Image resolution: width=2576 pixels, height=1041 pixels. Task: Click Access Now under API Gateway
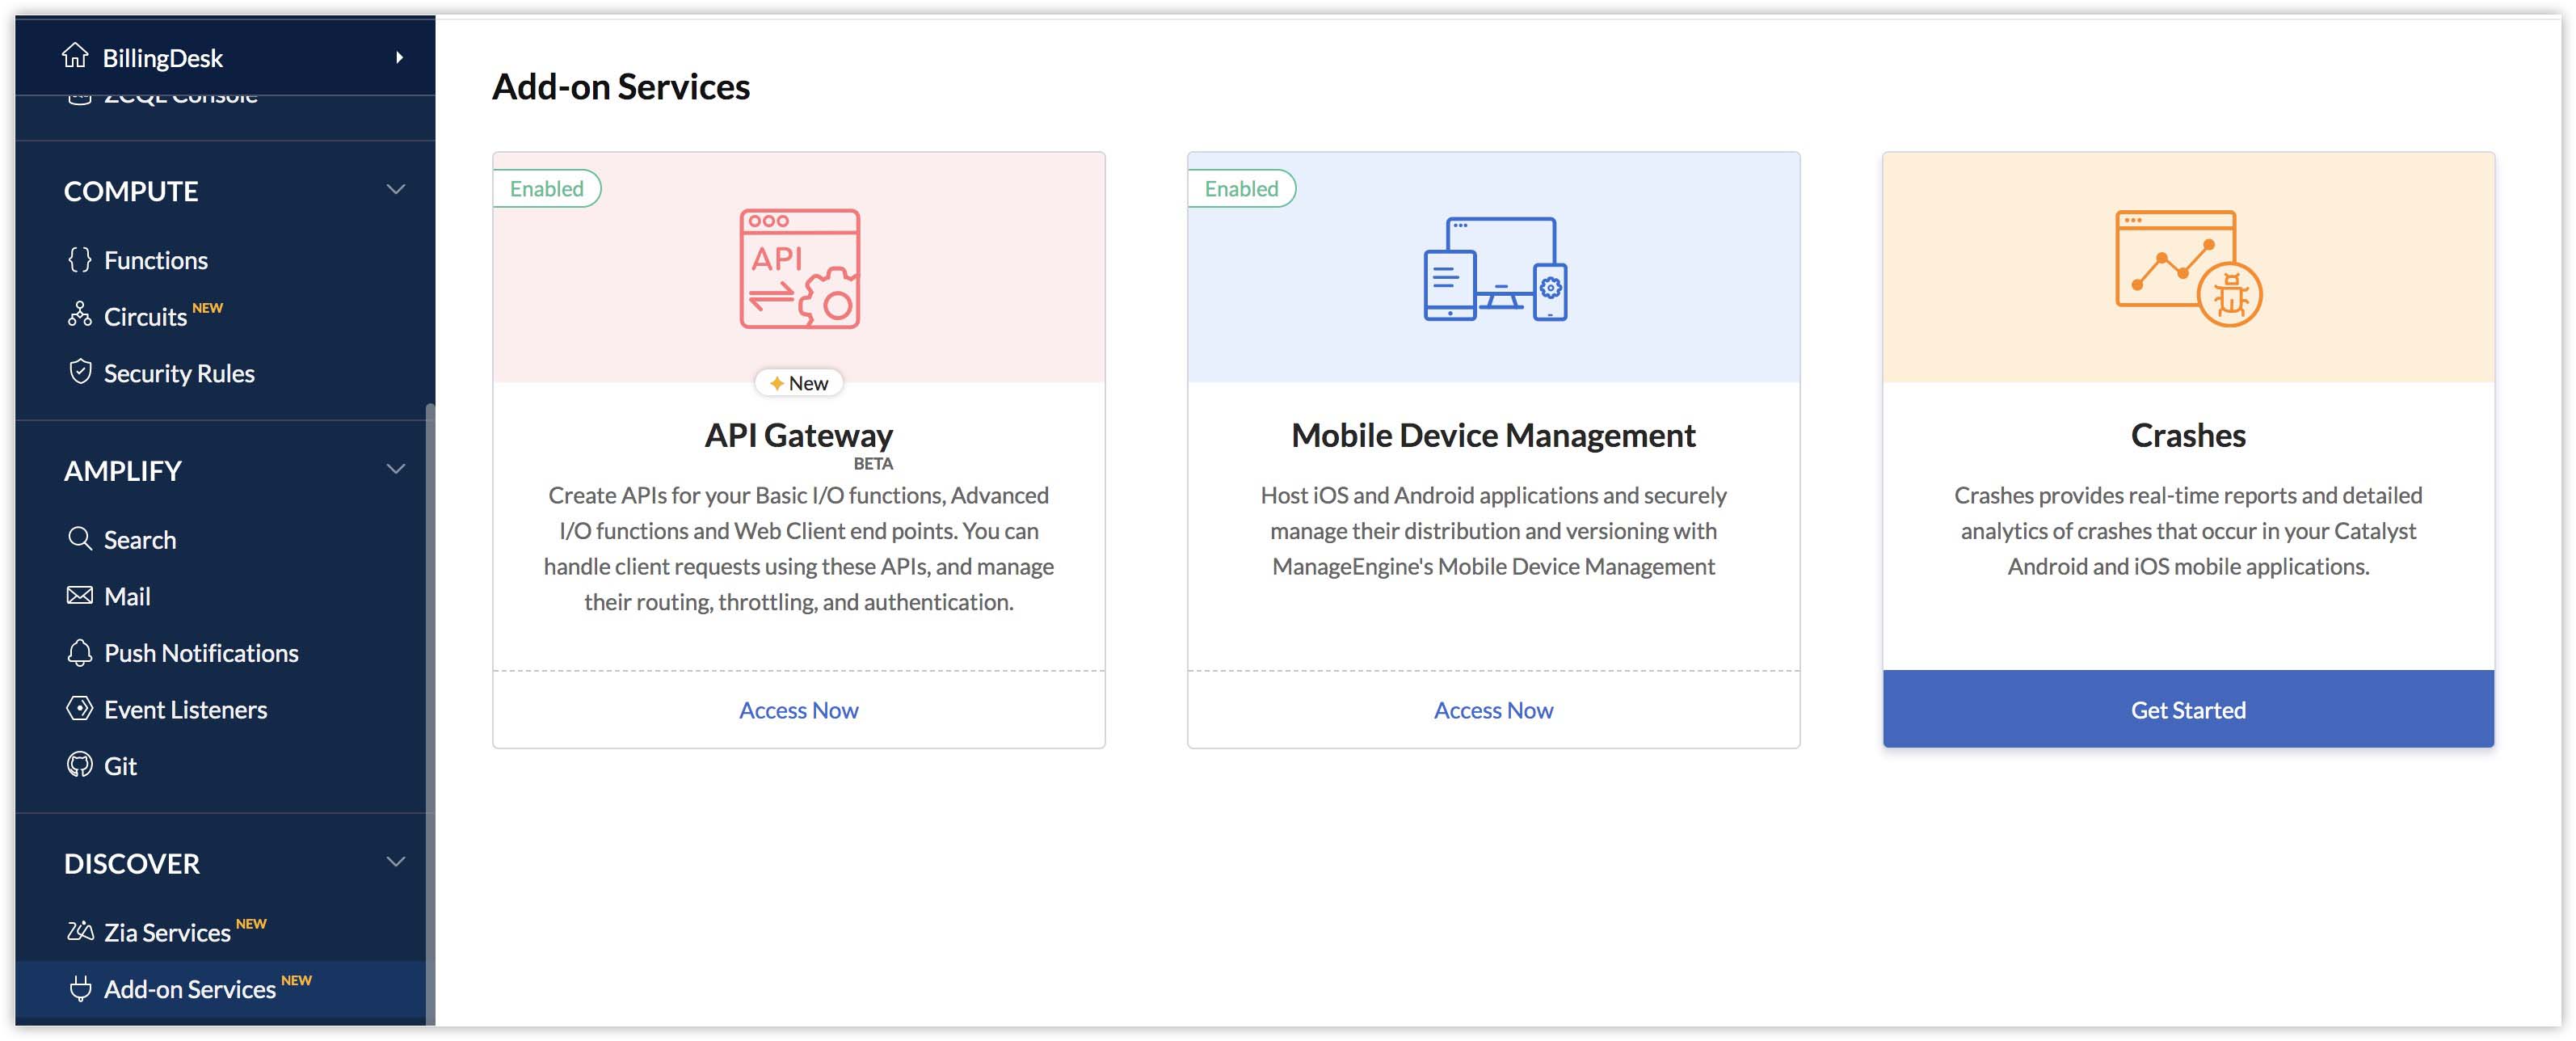tap(798, 710)
